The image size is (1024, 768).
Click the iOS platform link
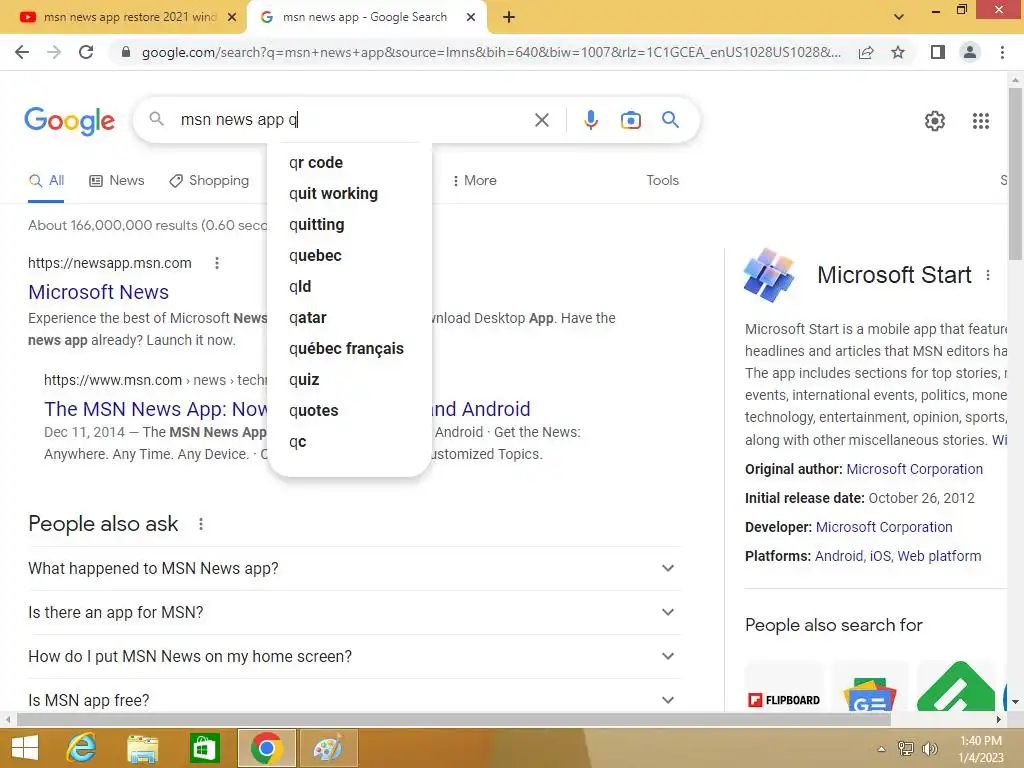pyautogui.click(x=880, y=556)
